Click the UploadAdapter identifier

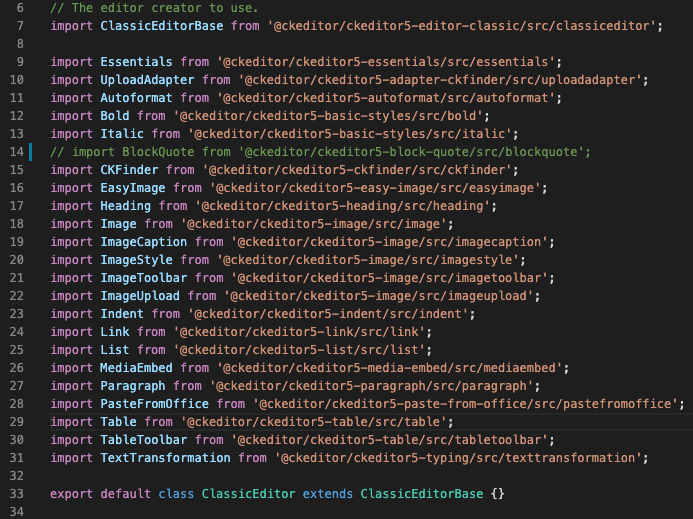click(147, 80)
